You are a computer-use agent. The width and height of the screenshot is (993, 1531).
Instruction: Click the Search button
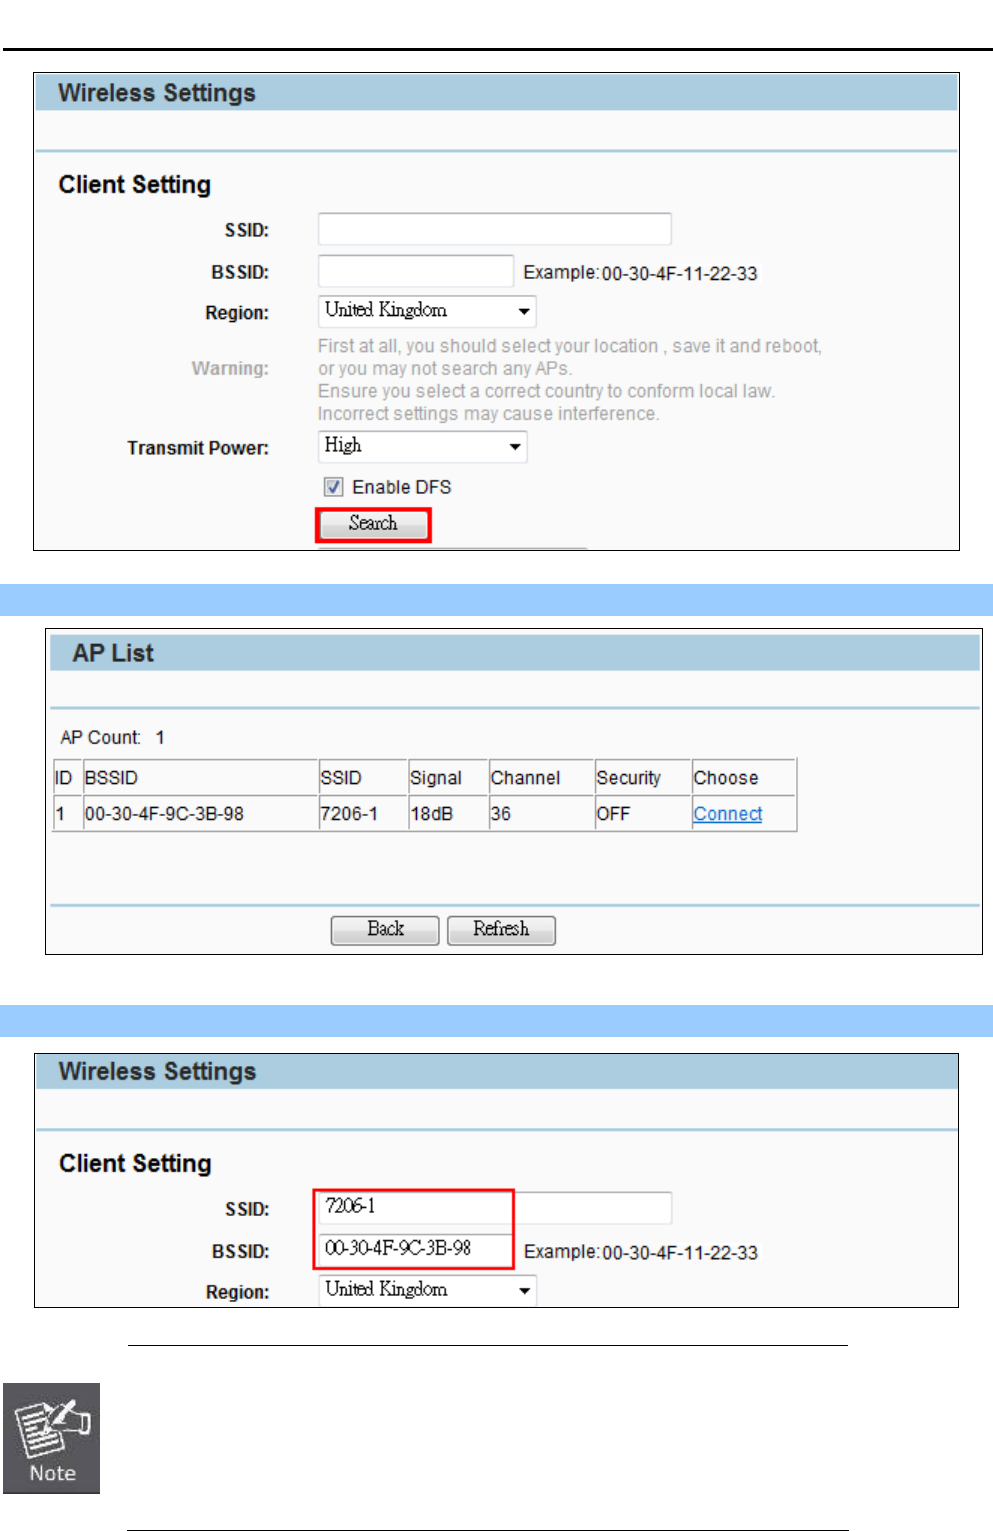[373, 524]
